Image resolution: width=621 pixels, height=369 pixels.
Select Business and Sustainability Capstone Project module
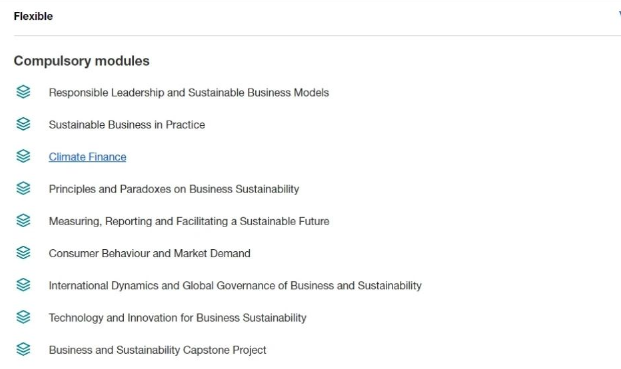pyautogui.click(x=158, y=350)
